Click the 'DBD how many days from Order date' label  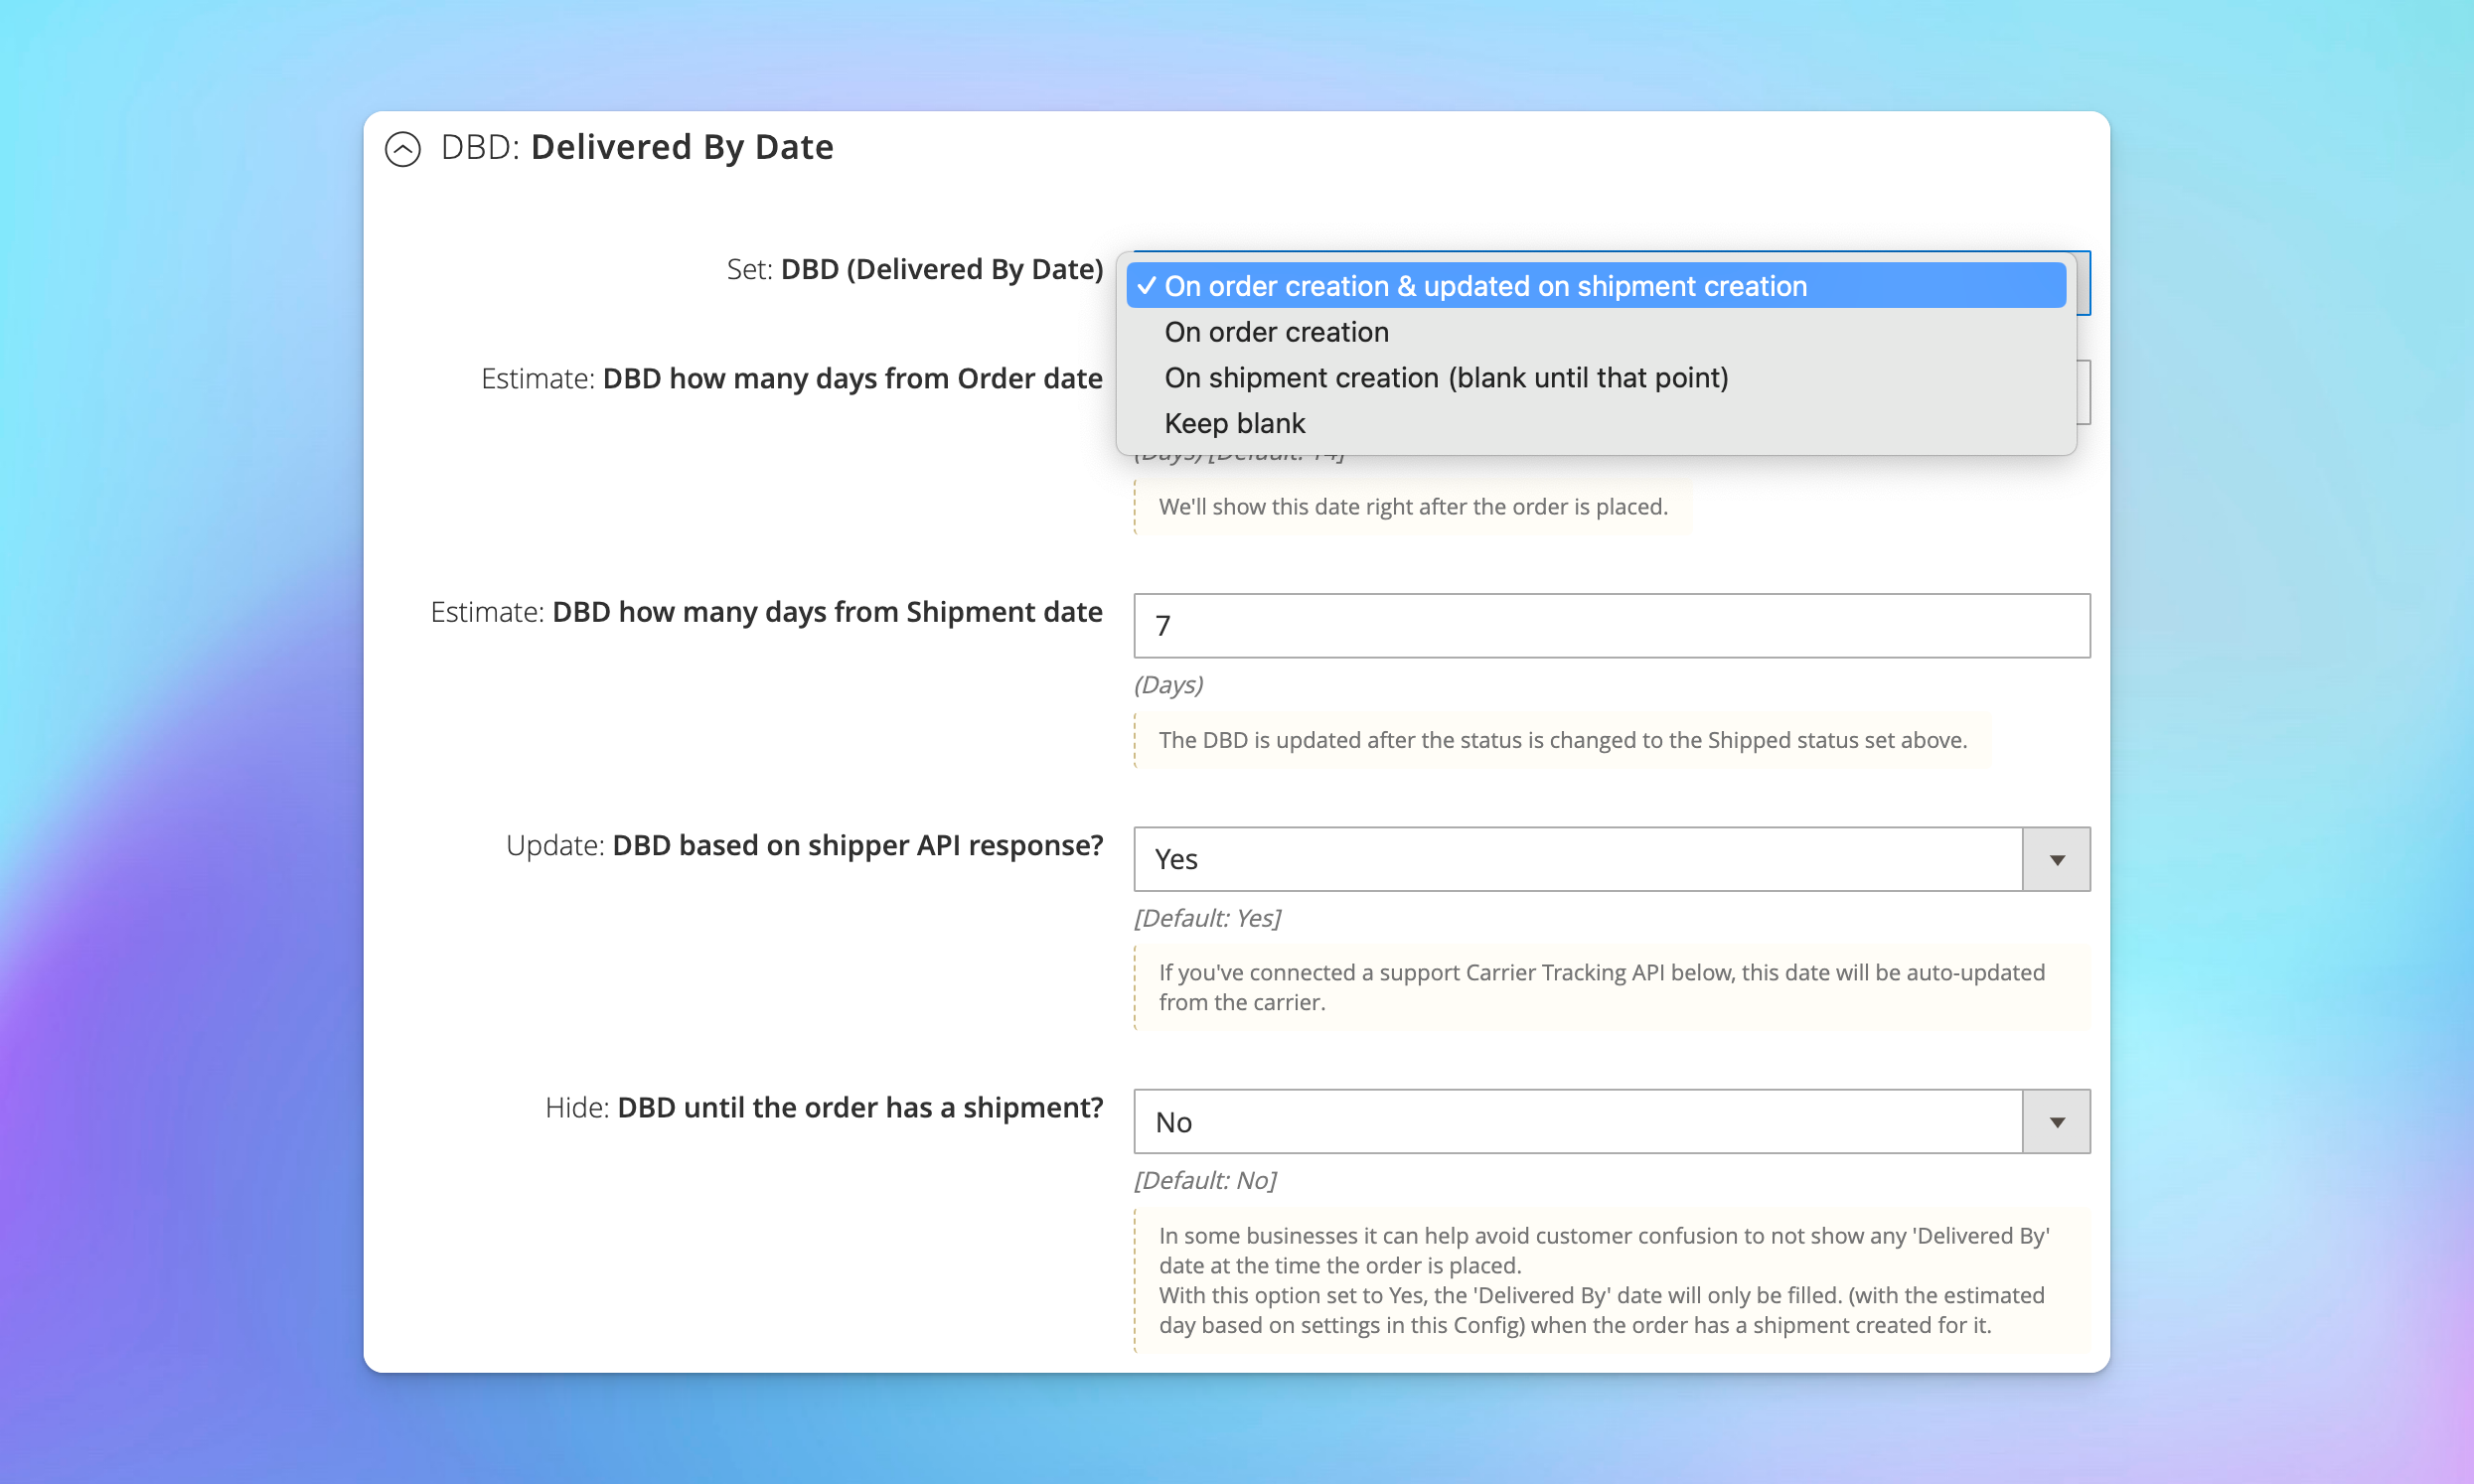792,379
